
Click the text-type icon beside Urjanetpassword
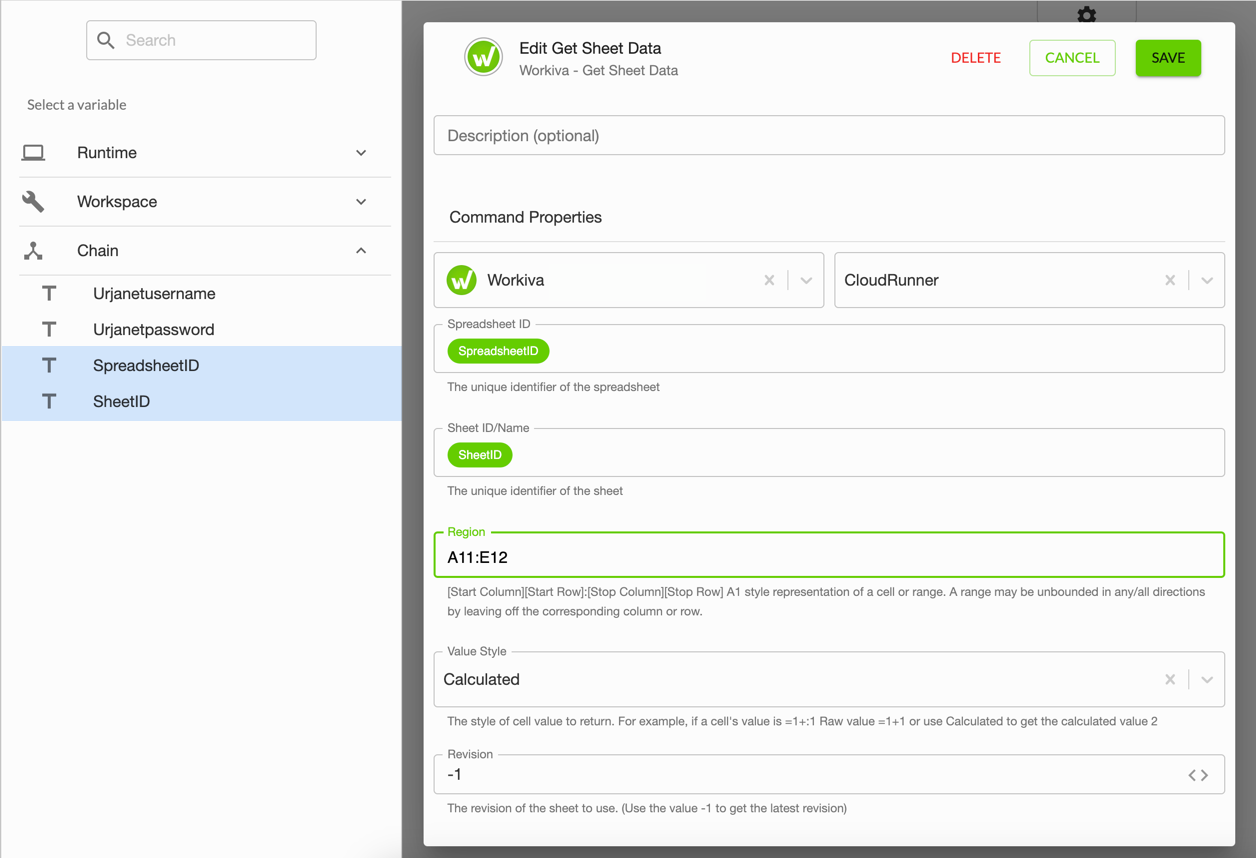tap(49, 330)
